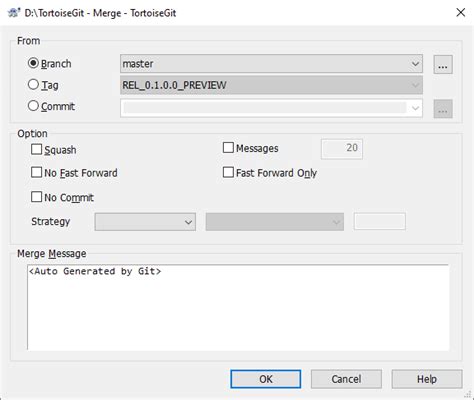This screenshot has height=400, width=474.
Task: Click the OK button
Action: click(266, 379)
